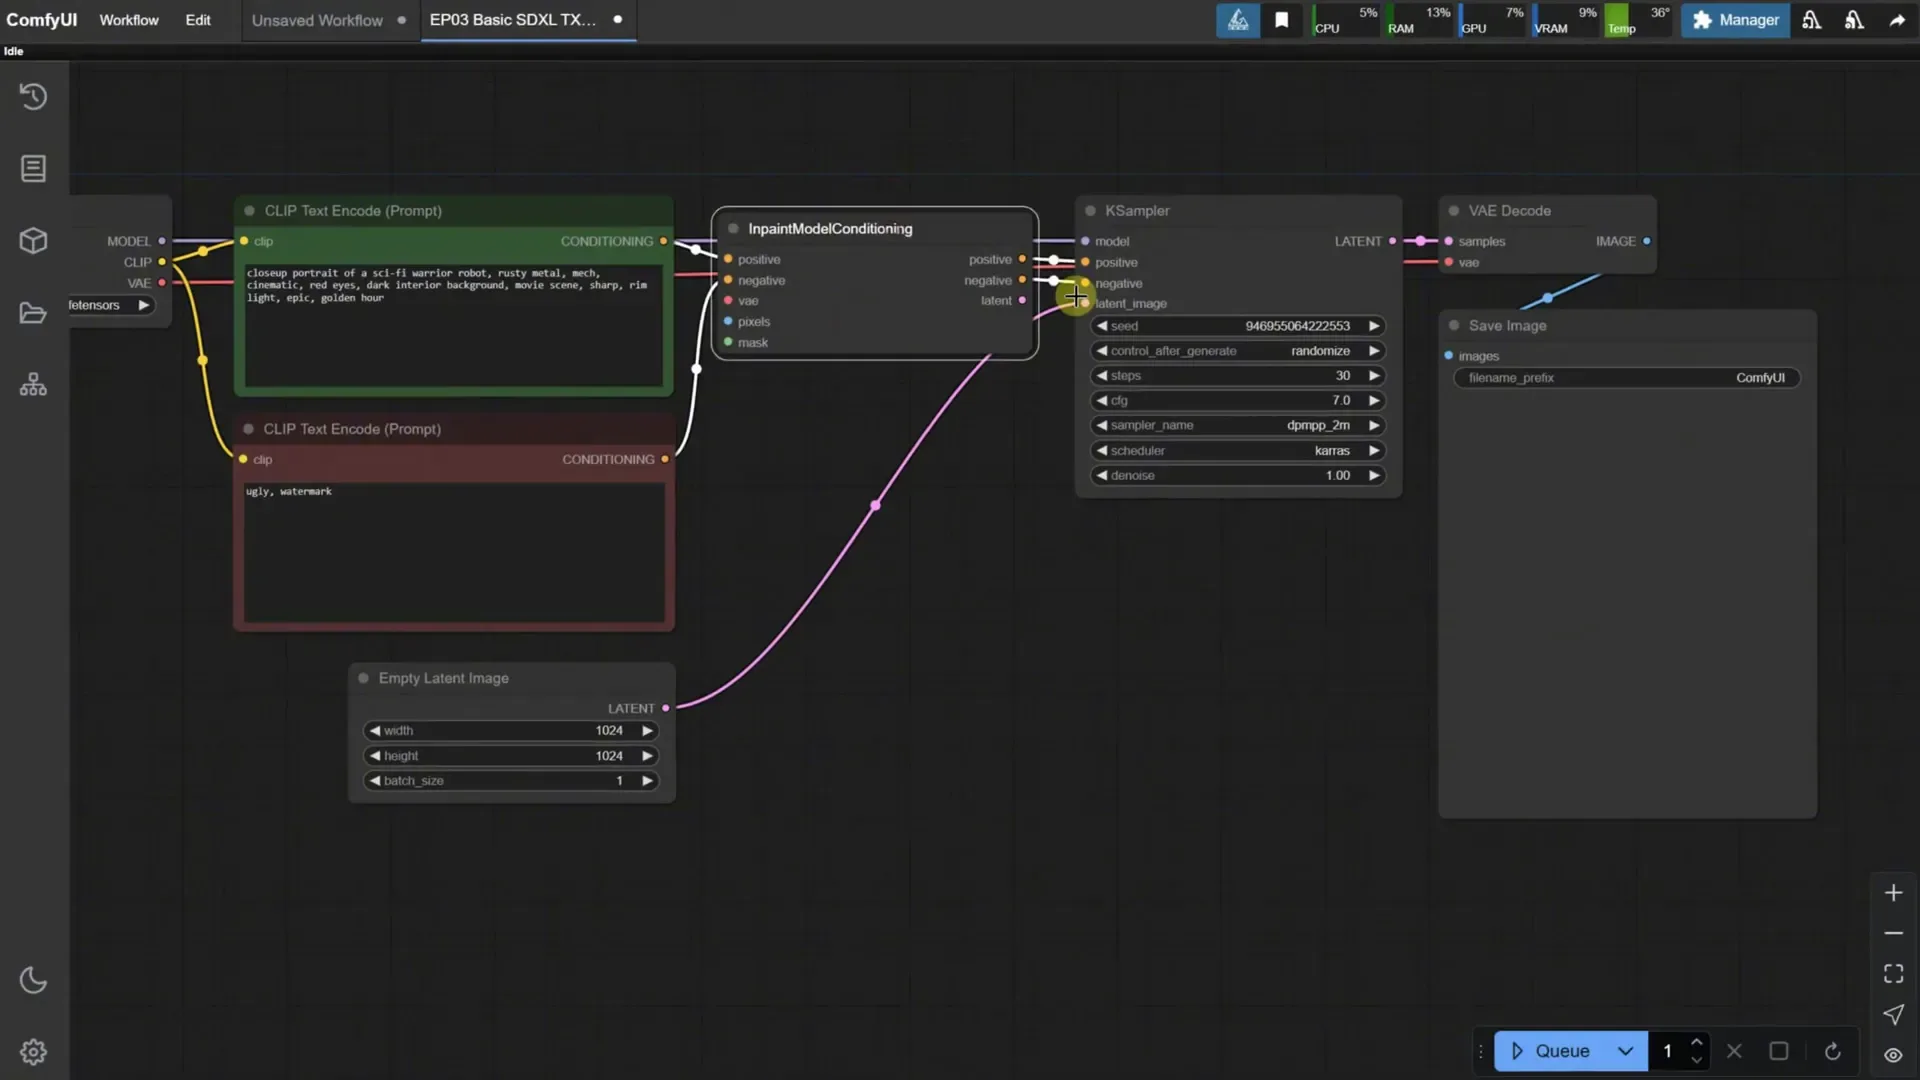Open the workflow history panel in the sidebar
This screenshot has width=1920, height=1080.
pos(33,96)
